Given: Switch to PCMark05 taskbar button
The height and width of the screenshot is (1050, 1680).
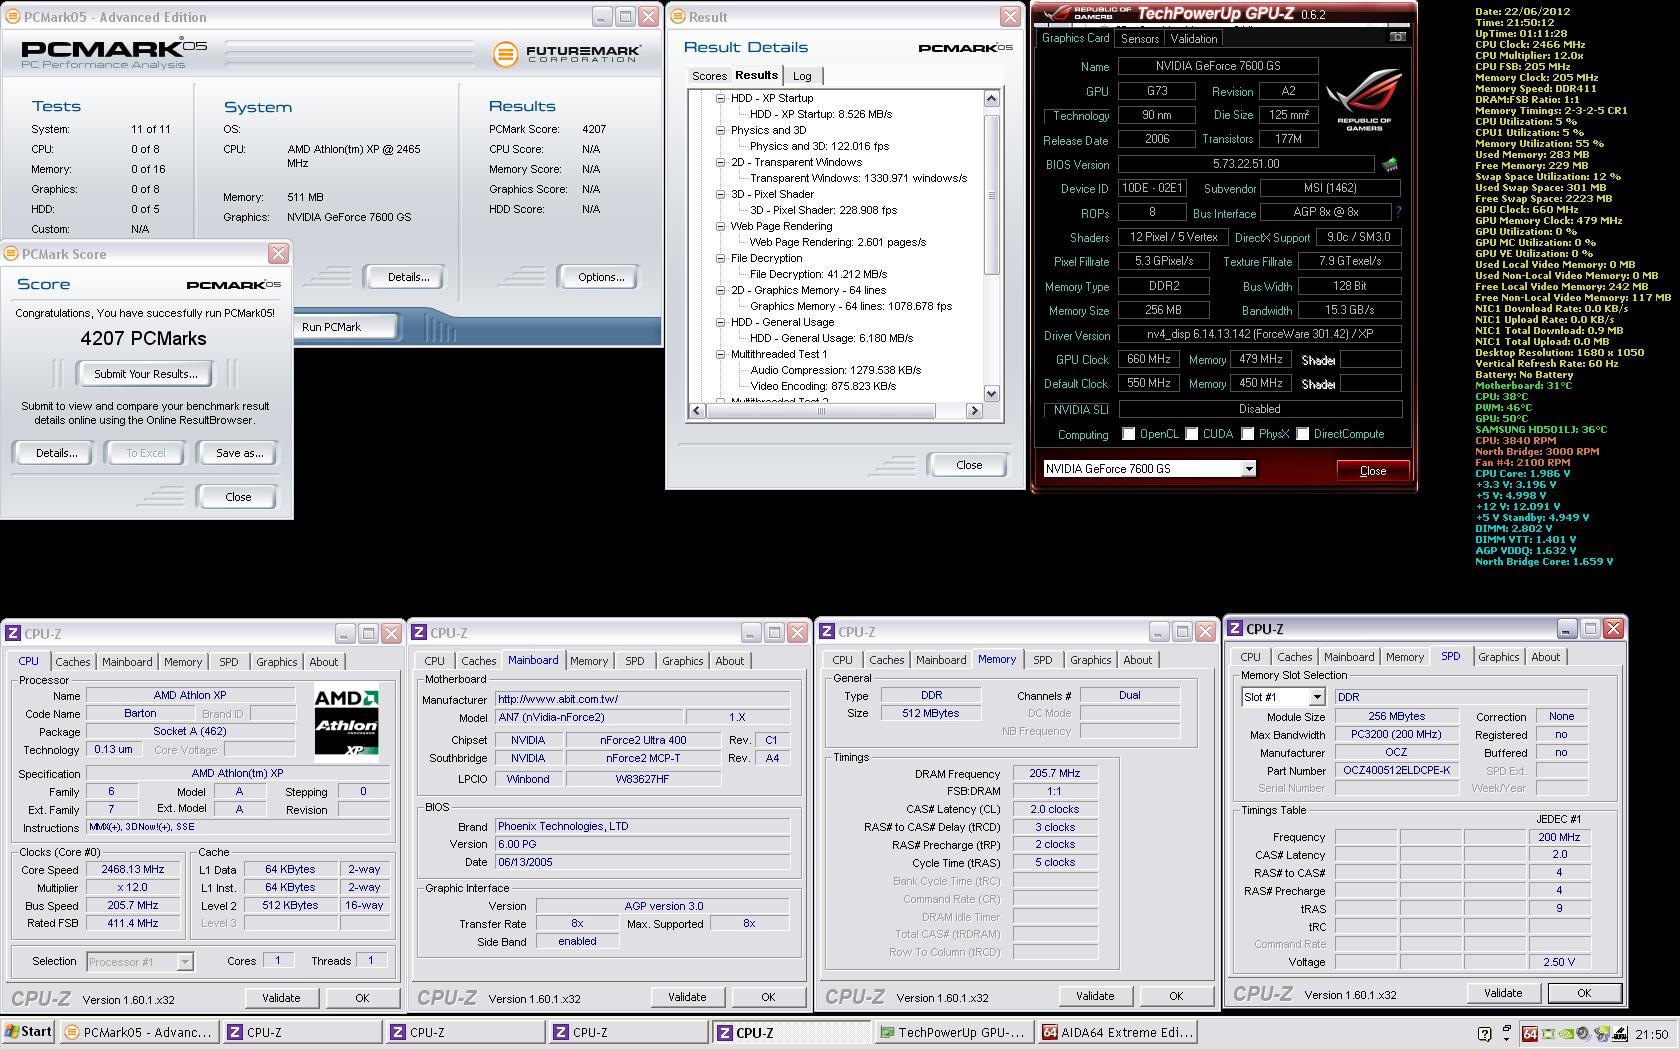Looking at the screenshot, I should pos(139,1032).
